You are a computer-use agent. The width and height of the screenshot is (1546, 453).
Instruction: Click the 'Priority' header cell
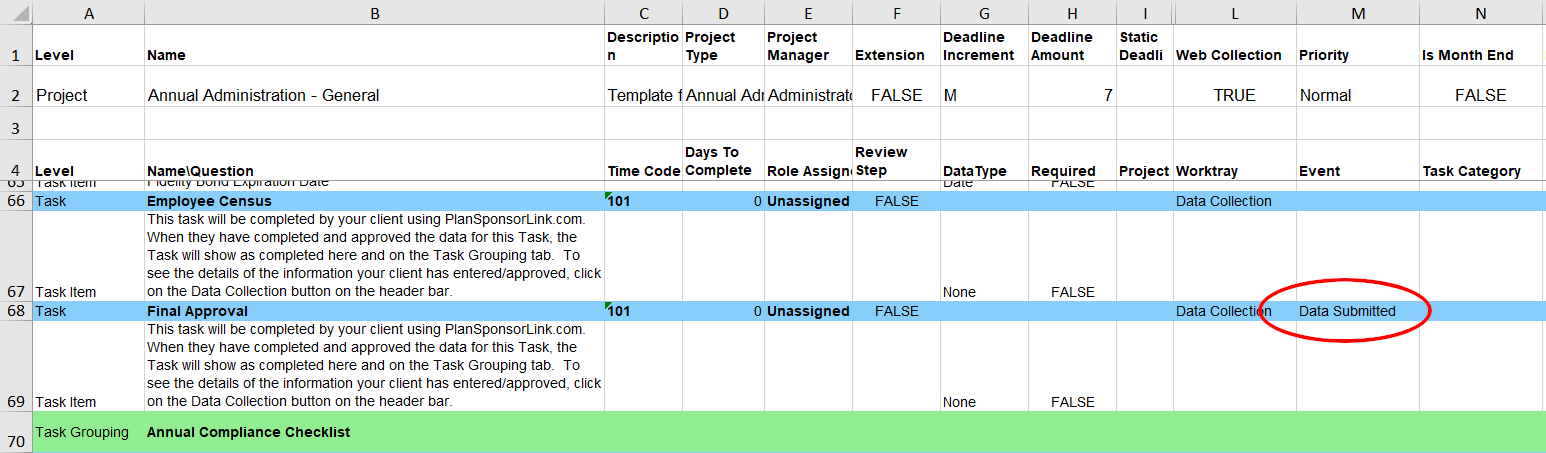(x=1358, y=45)
